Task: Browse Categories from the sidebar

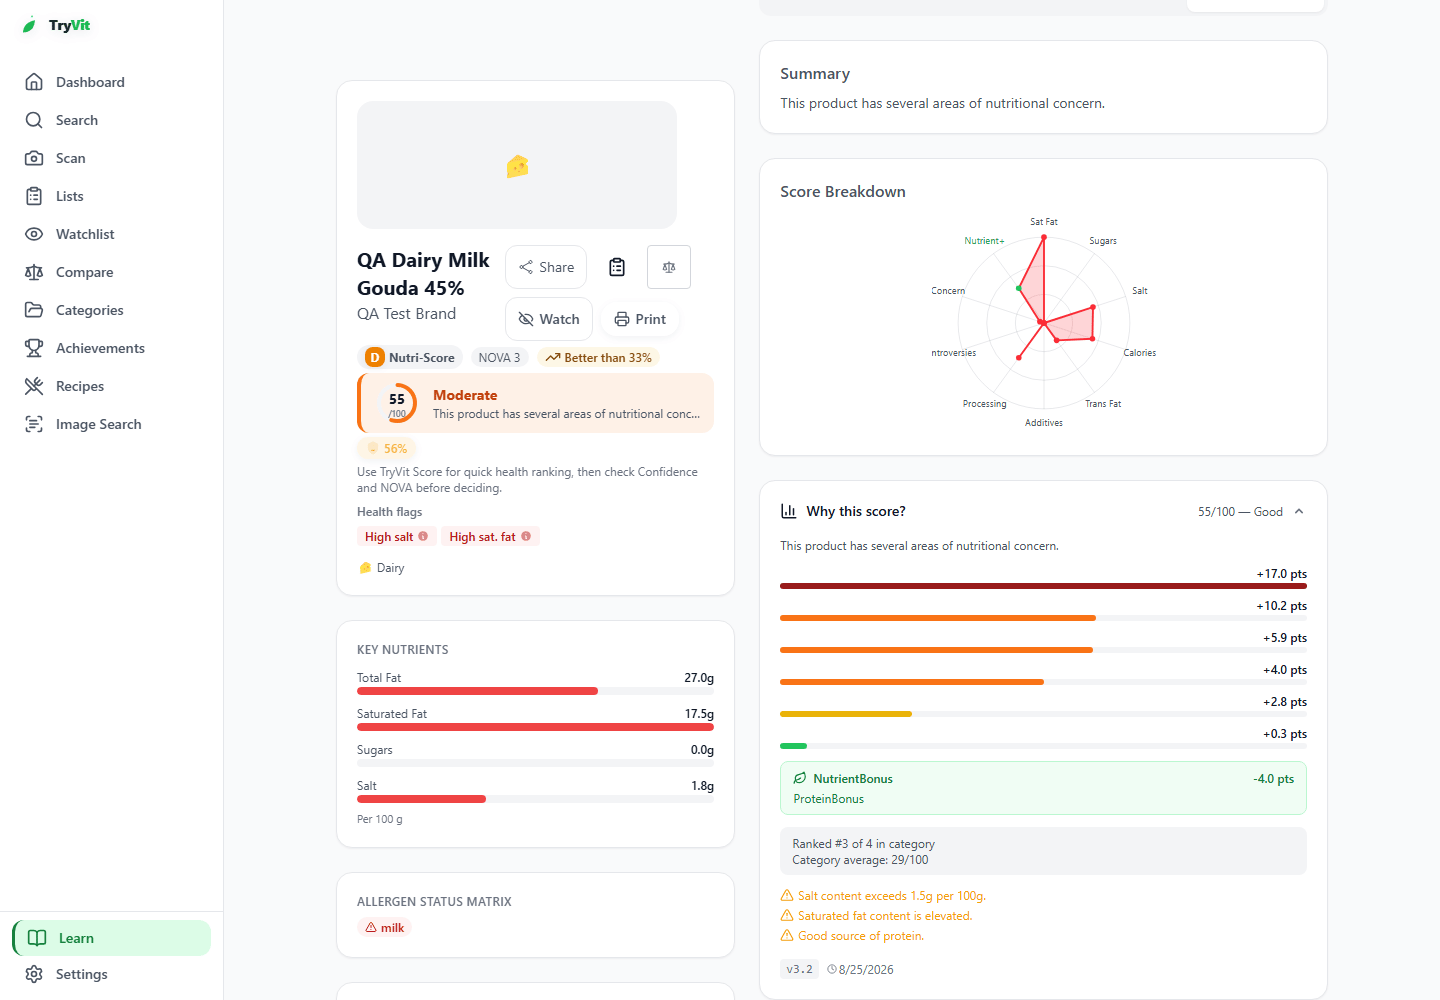Action: 112,310
